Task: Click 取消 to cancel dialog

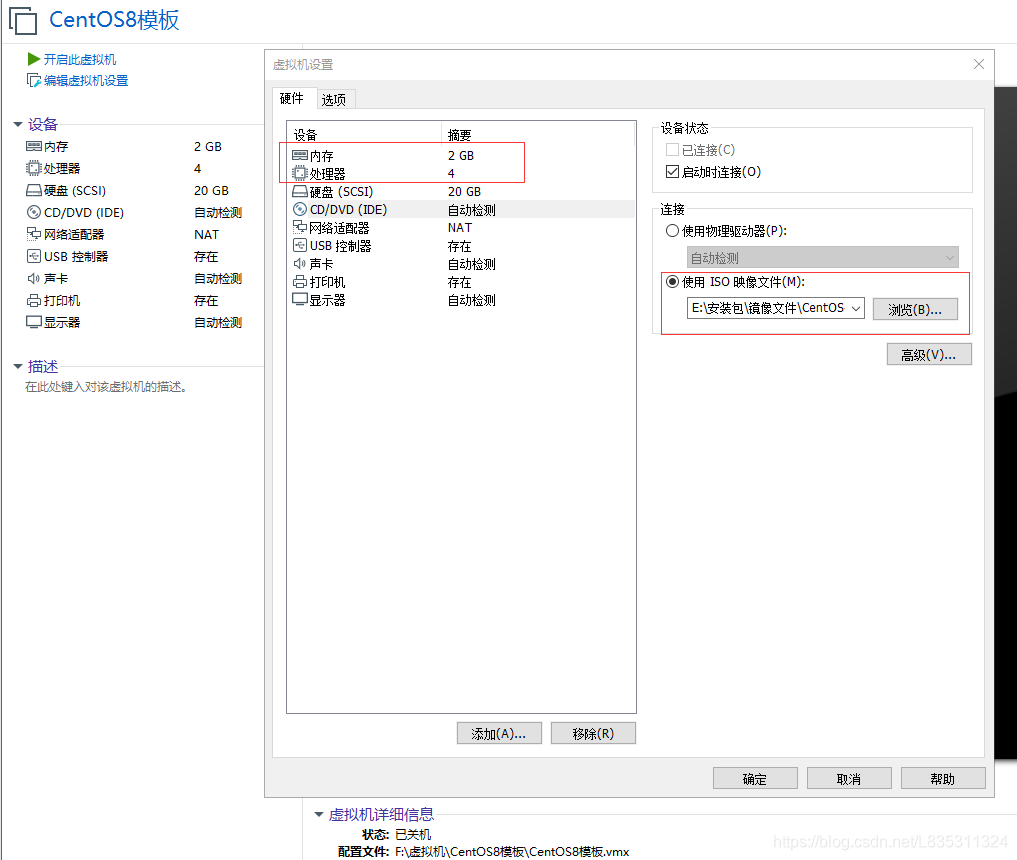Action: click(x=849, y=779)
